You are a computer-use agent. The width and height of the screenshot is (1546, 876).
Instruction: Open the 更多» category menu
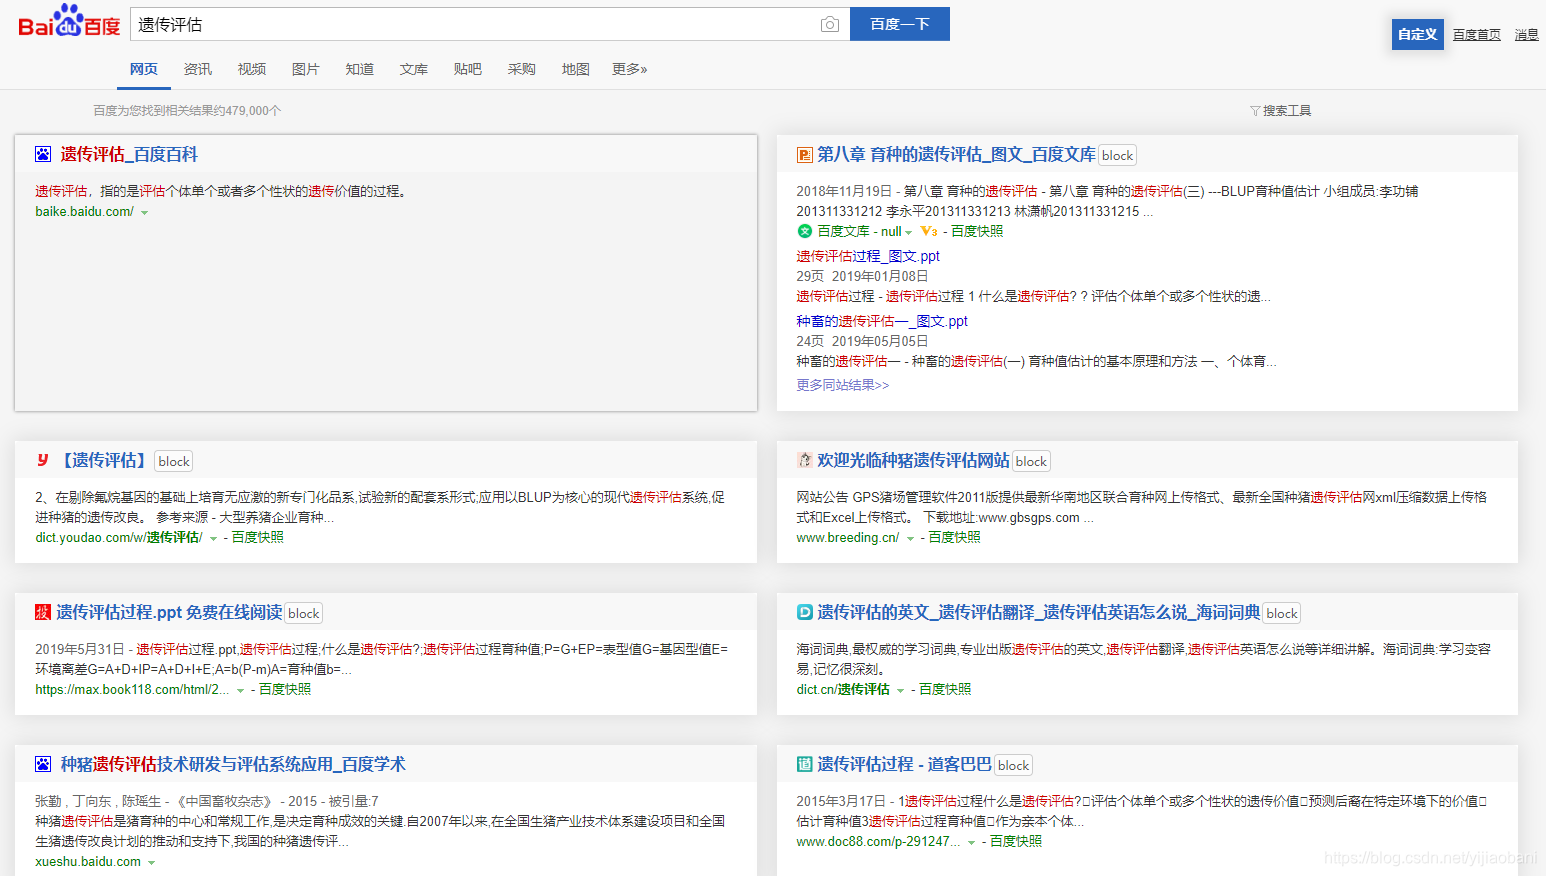(x=630, y=69)
